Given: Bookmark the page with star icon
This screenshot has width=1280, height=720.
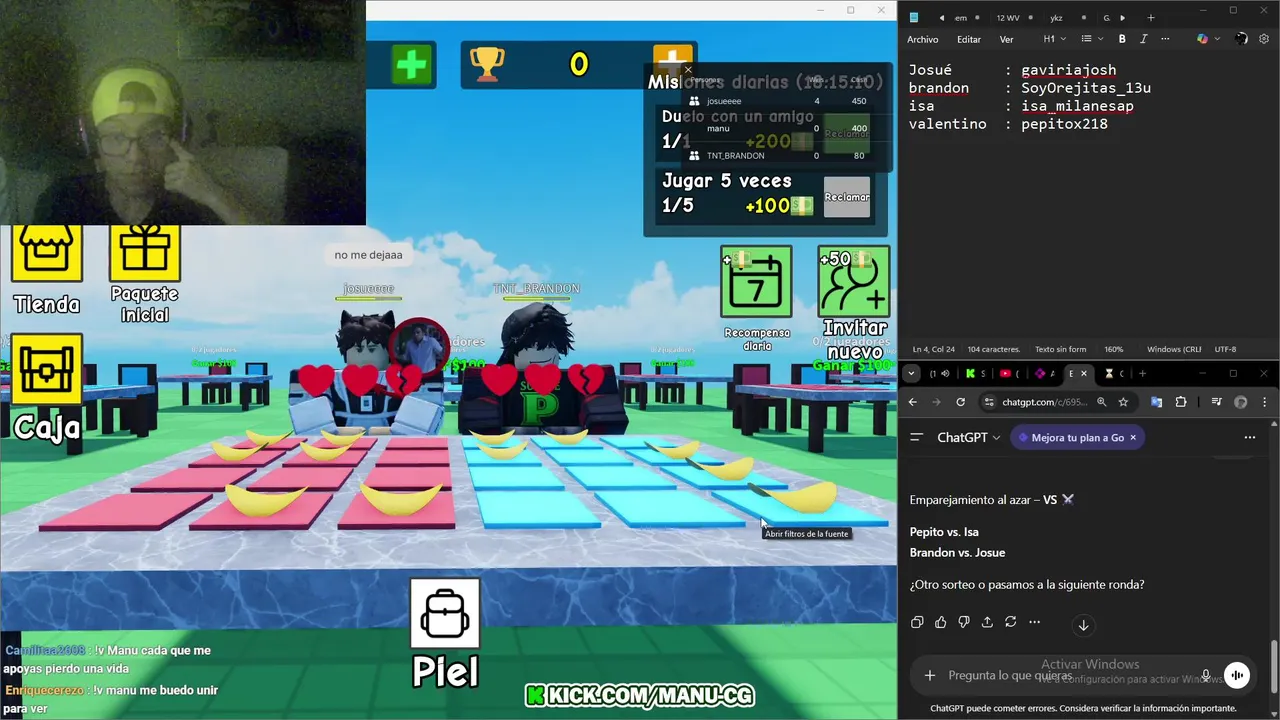Looking at the screenshot, I should click(1123, 402).
